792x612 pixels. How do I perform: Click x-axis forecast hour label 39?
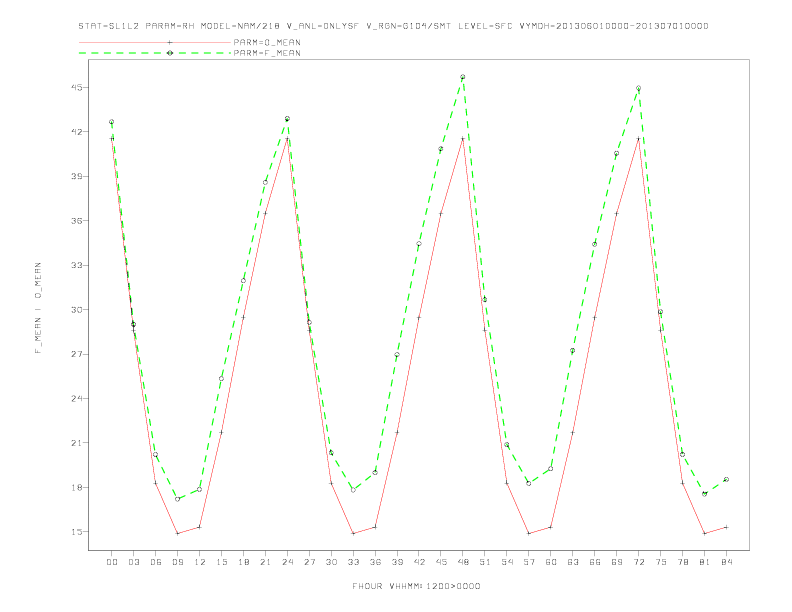point(397,562)
